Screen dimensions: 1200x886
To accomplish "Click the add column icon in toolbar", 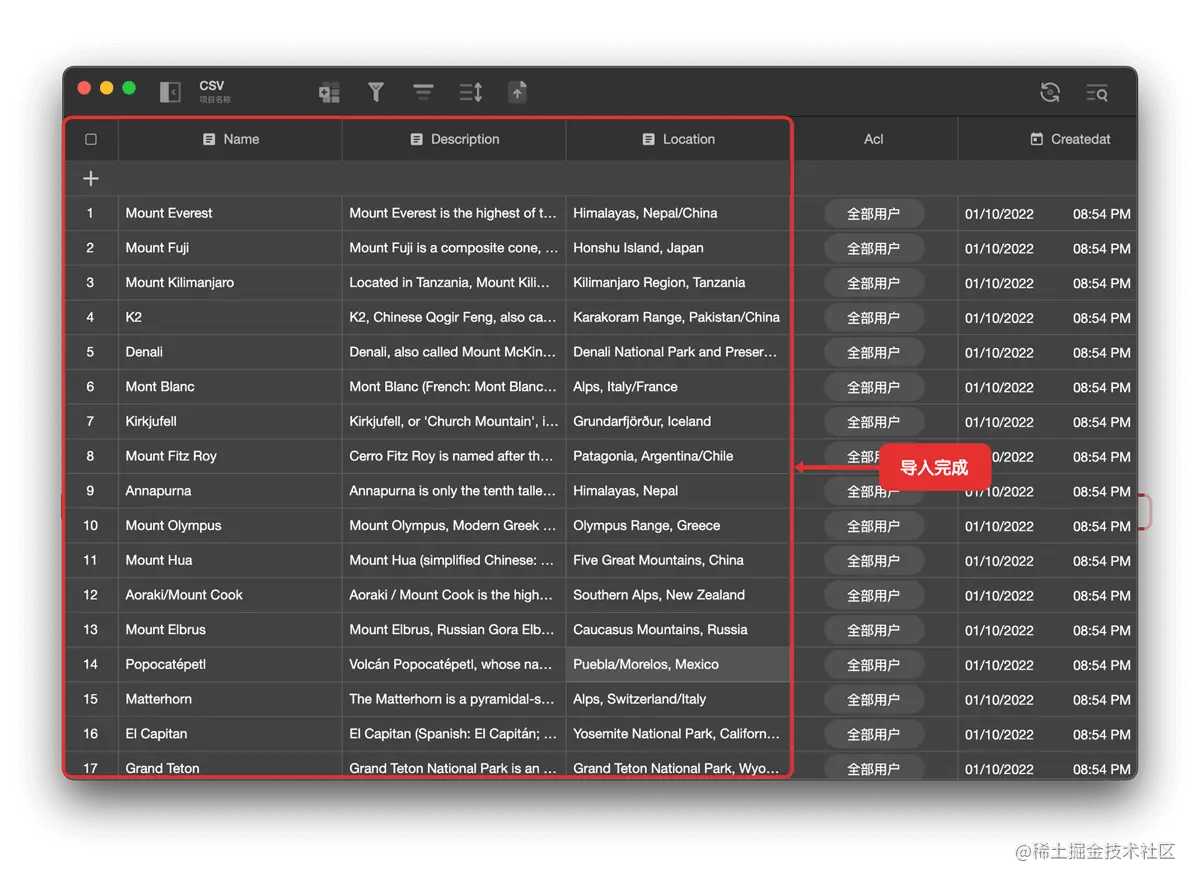I will (x=329, y=92).
